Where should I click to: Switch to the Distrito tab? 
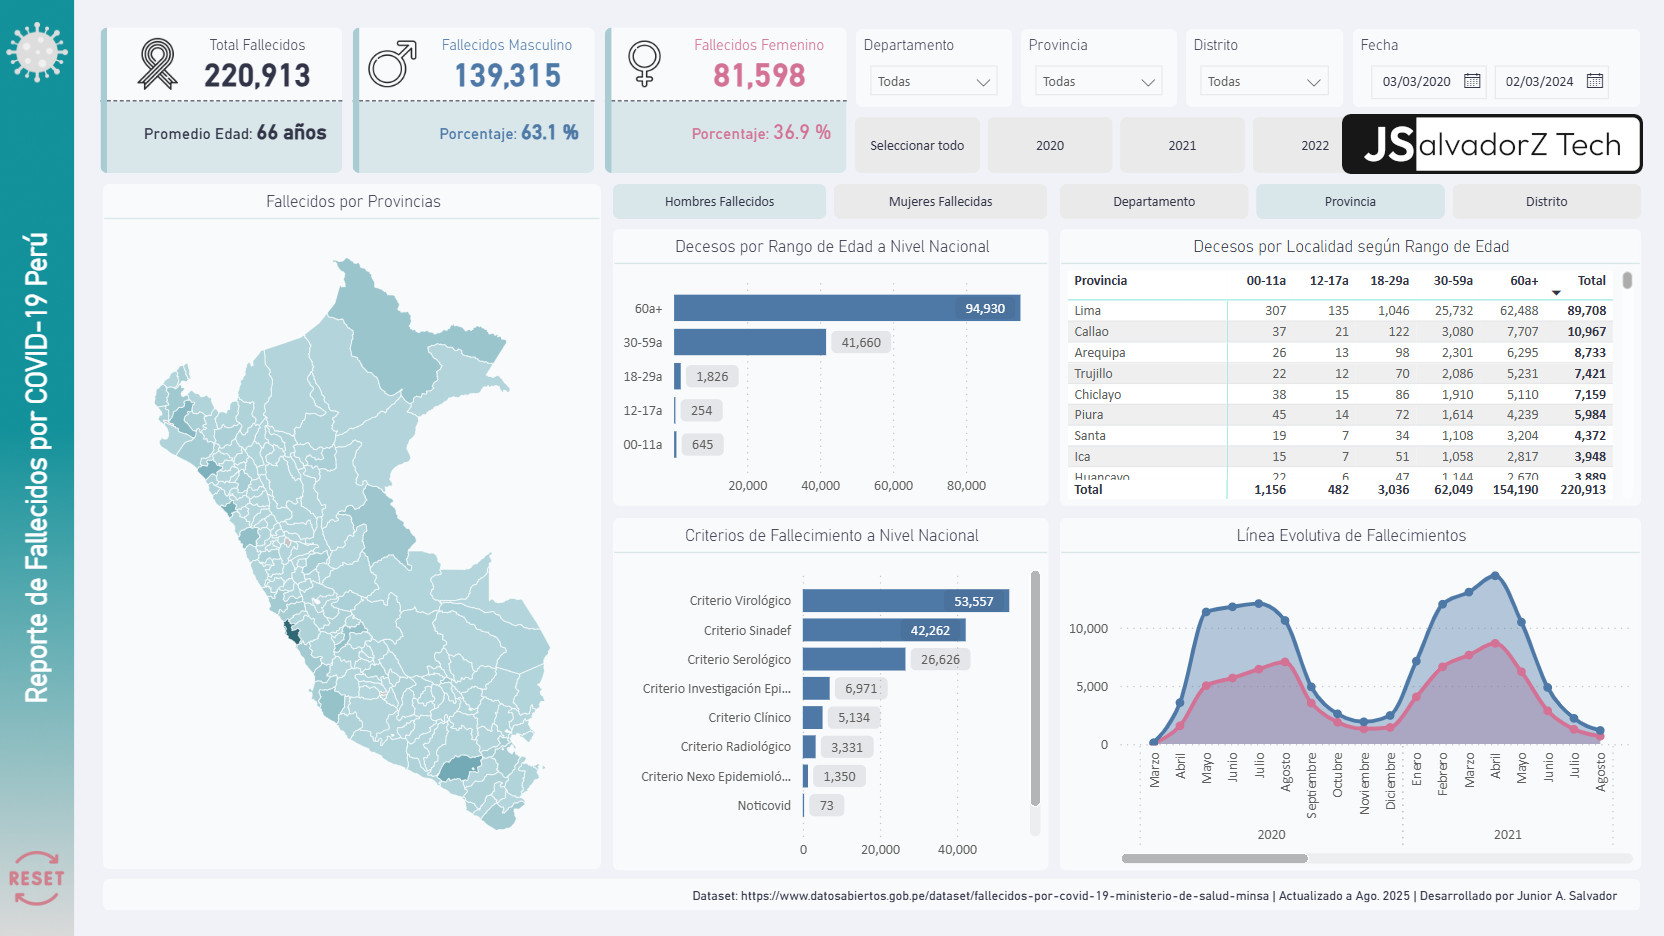1546,201
